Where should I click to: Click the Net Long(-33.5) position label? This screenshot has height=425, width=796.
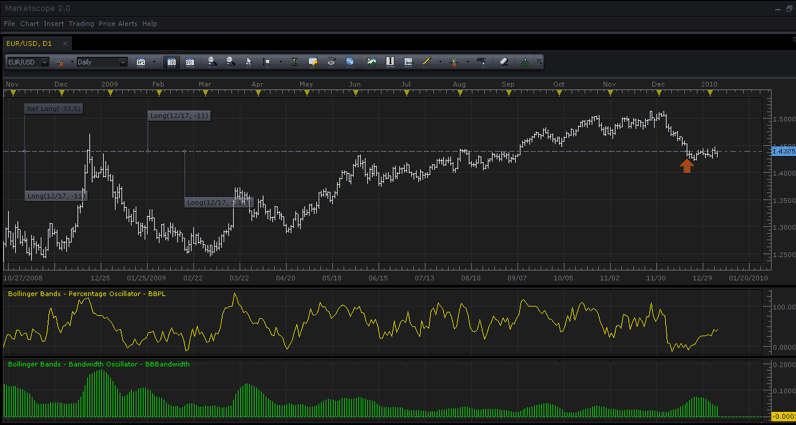[54, 109]
